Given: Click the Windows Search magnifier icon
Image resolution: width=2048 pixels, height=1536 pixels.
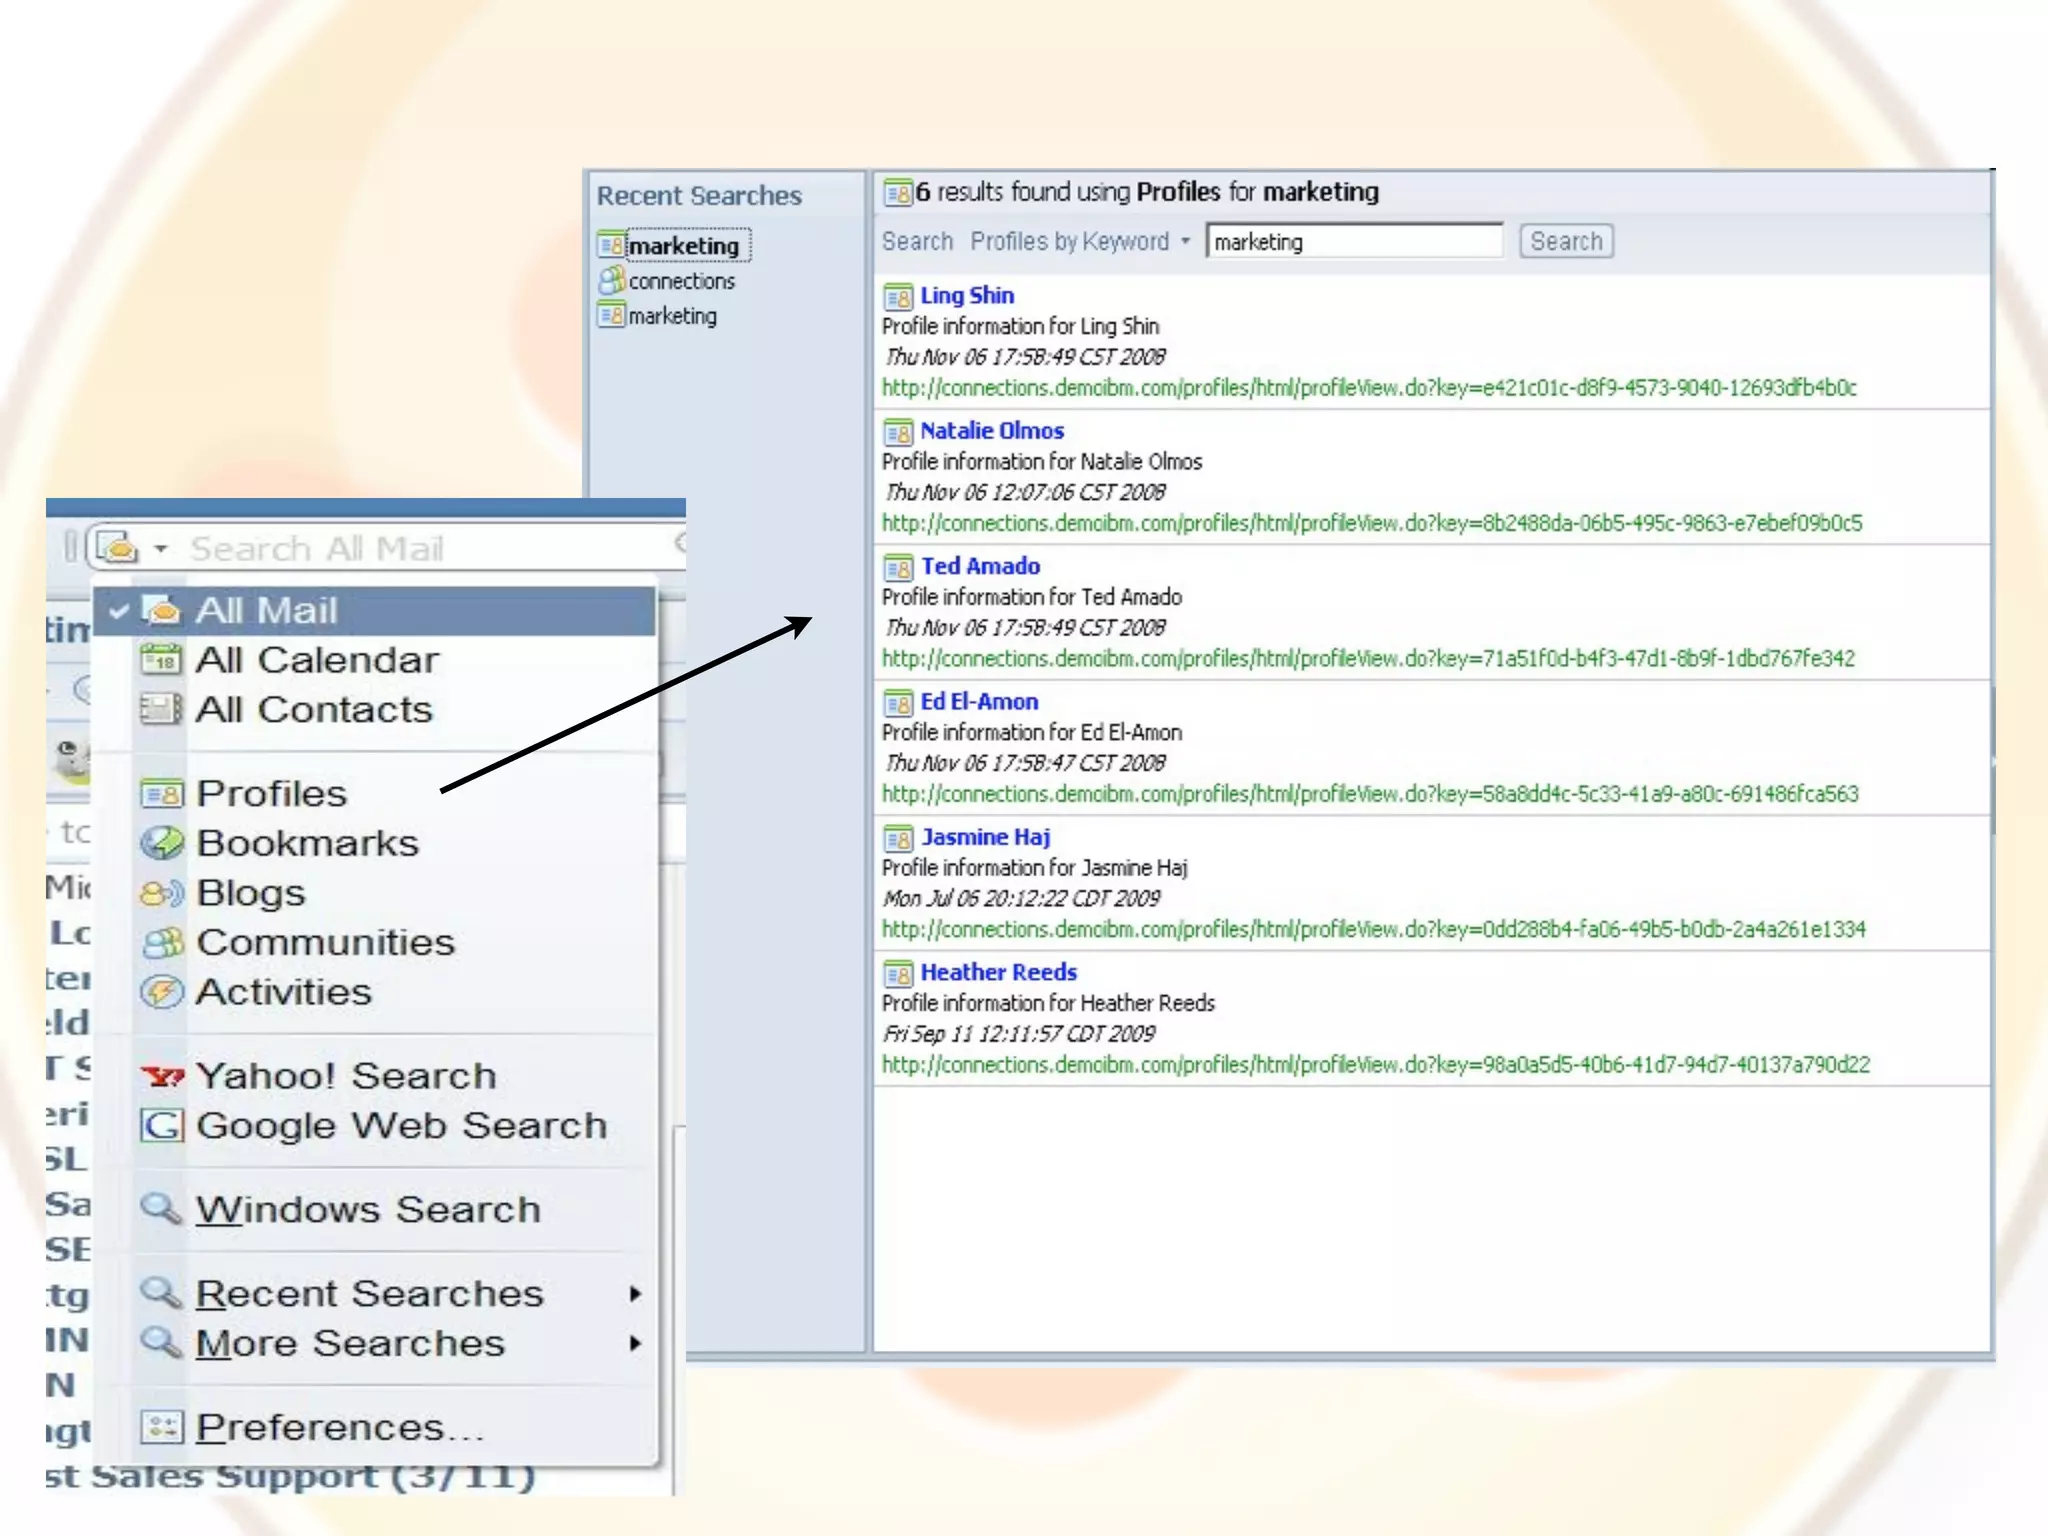Looking at the screenshot, I should (x=161, y=1209).
